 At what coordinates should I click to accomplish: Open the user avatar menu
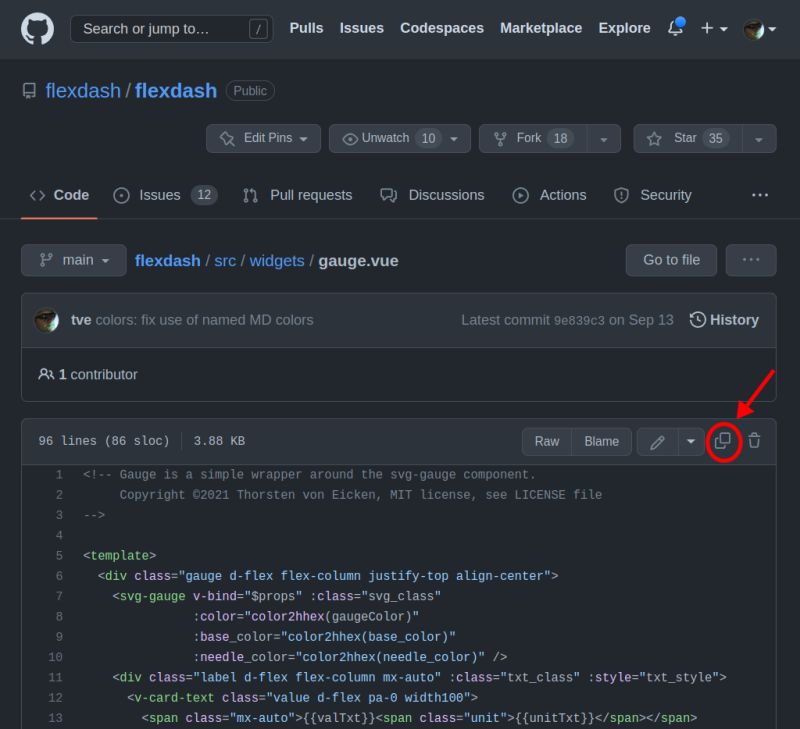tap(759, 29)
